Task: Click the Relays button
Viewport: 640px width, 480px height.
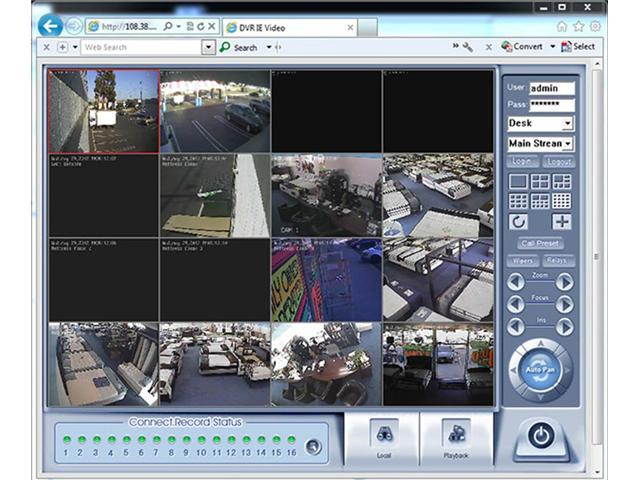Action: (x=557, y=260)
